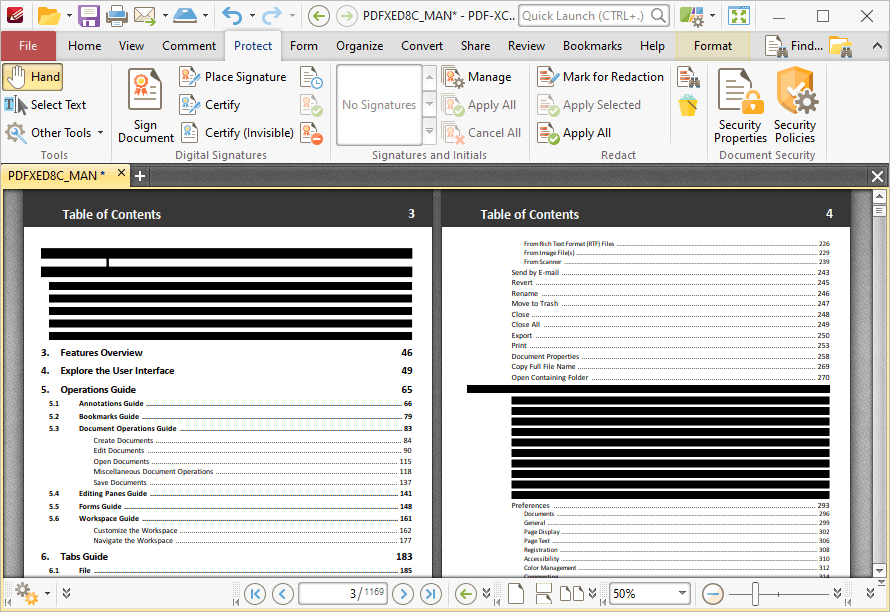
Task: Click the Open folder icon in quick access toolbar
Action: coord(49,16)
